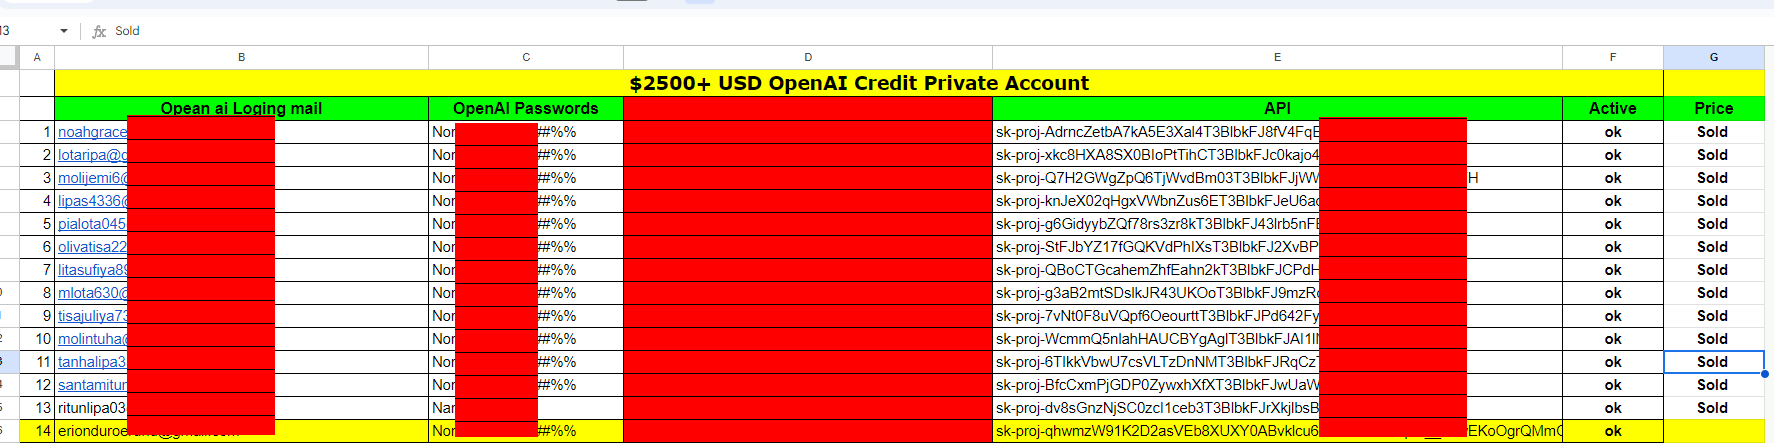Open the lotaripa@ email link

[92, 155]
